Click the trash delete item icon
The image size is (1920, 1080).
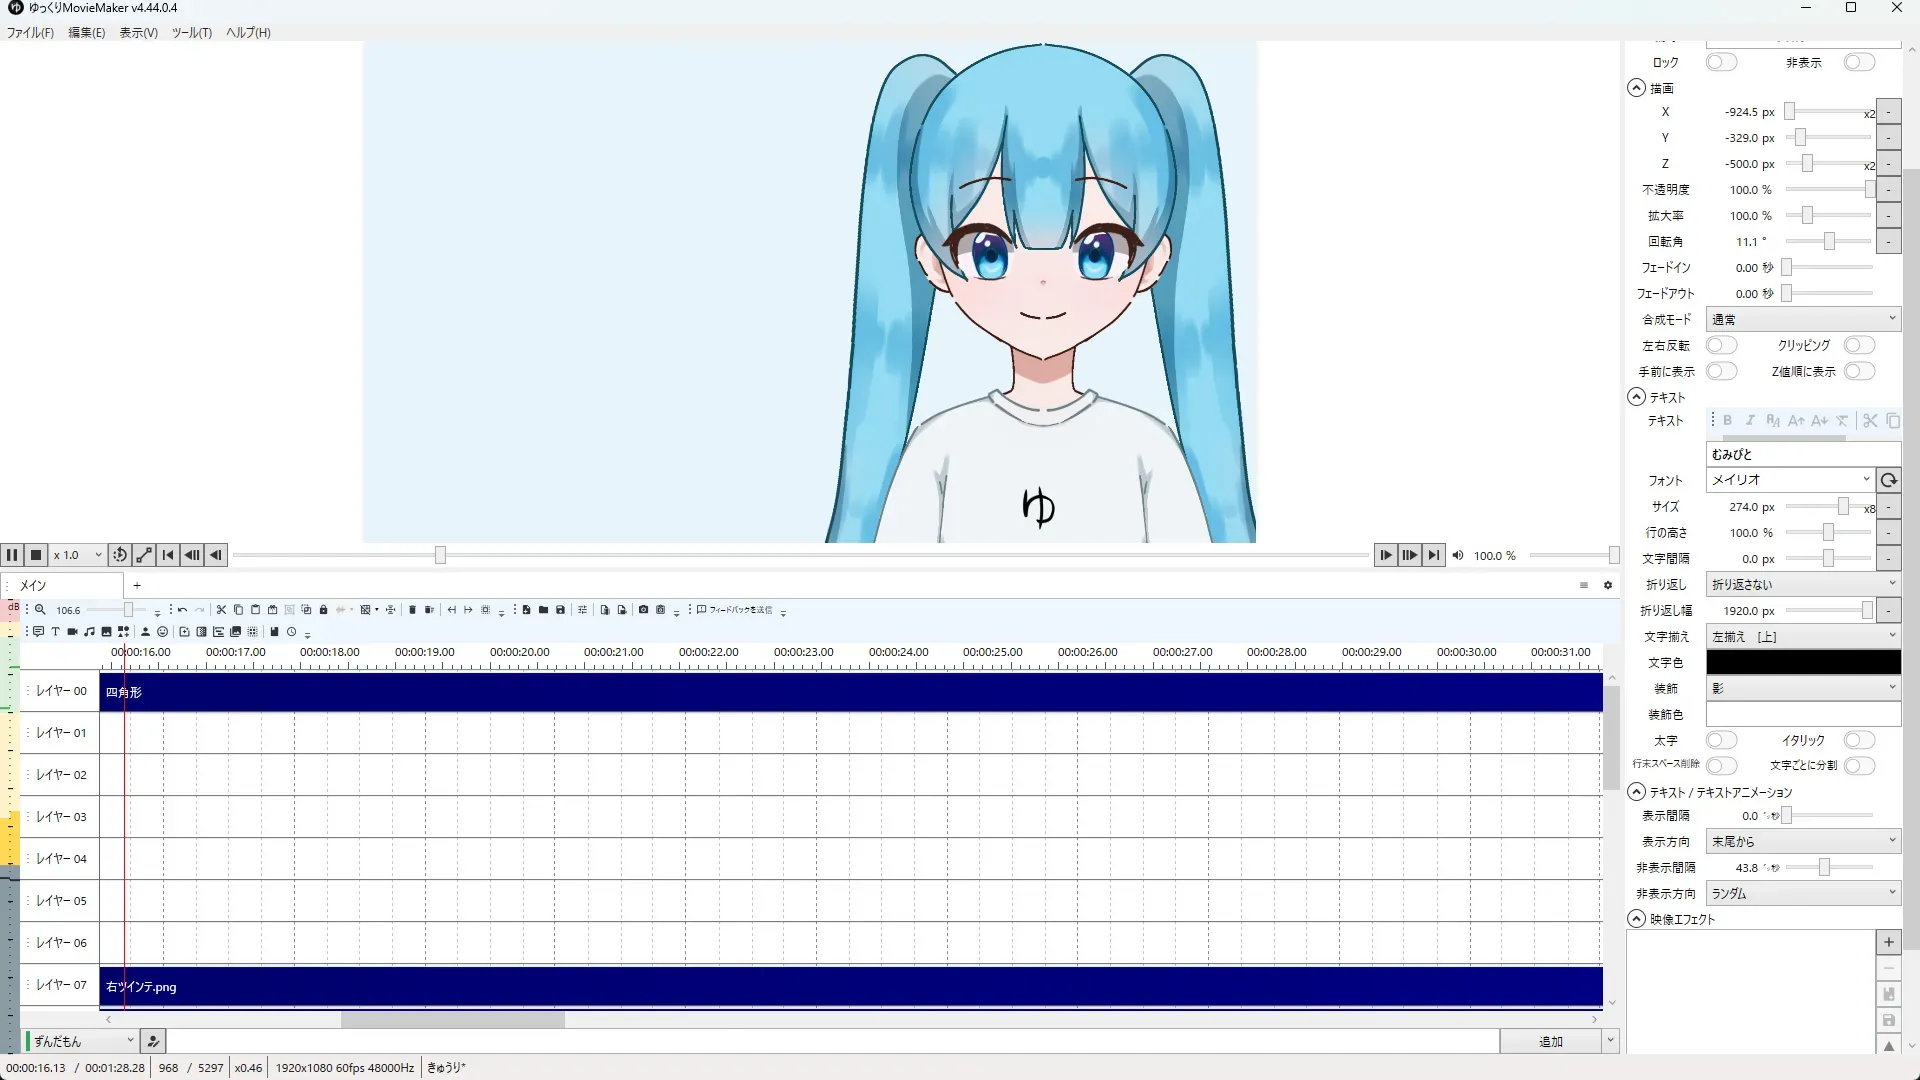coord(412,610)
